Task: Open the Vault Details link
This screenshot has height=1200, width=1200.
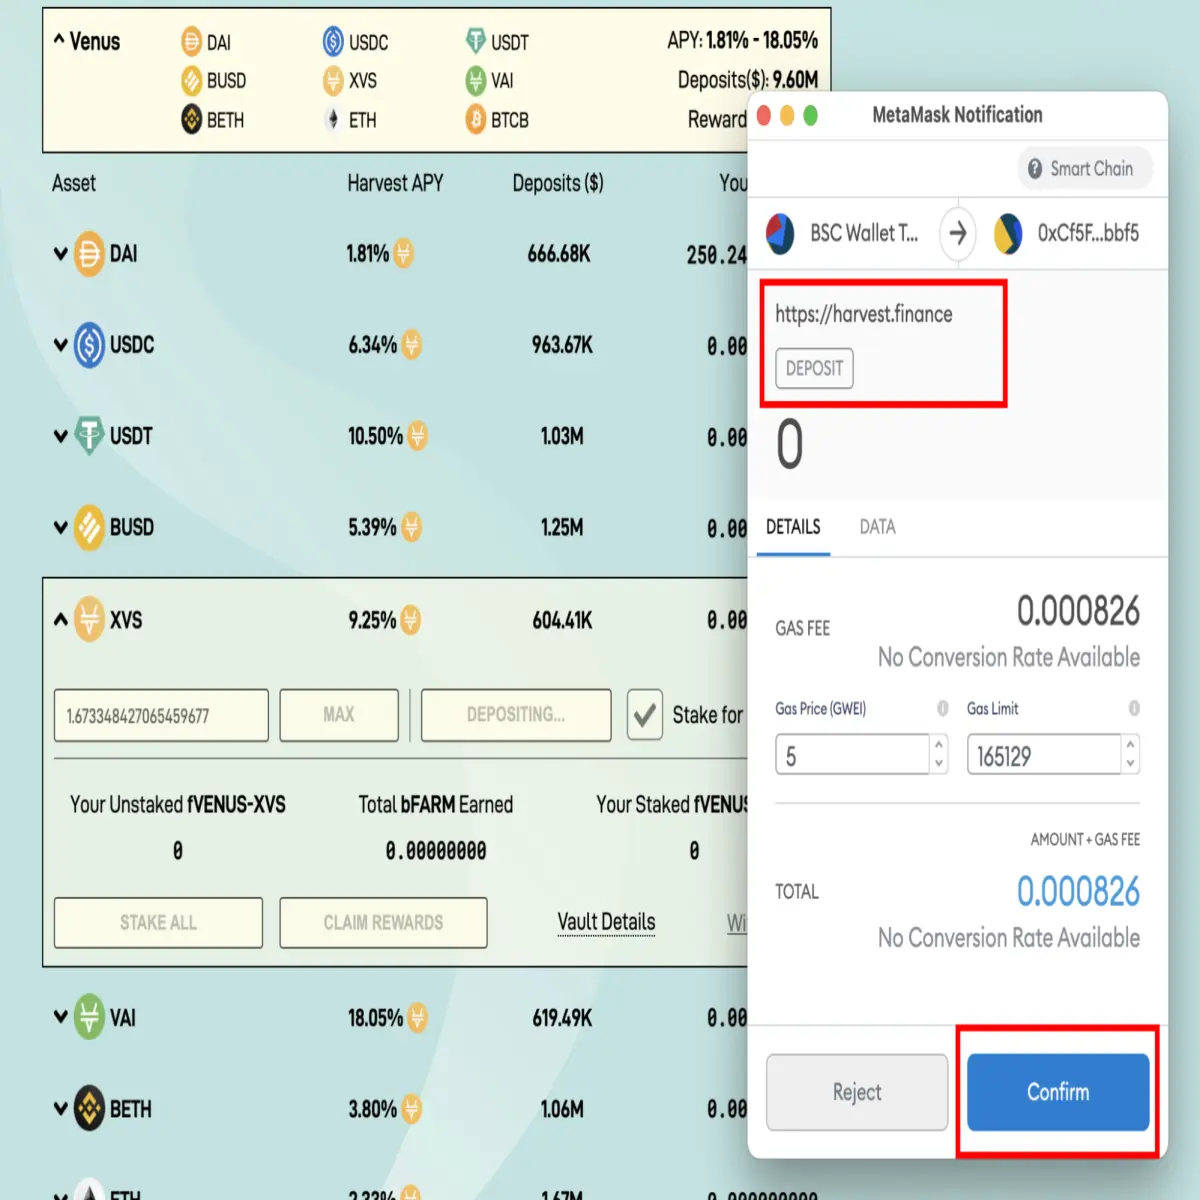Action: pyautogui.click(x=606, y=922)
